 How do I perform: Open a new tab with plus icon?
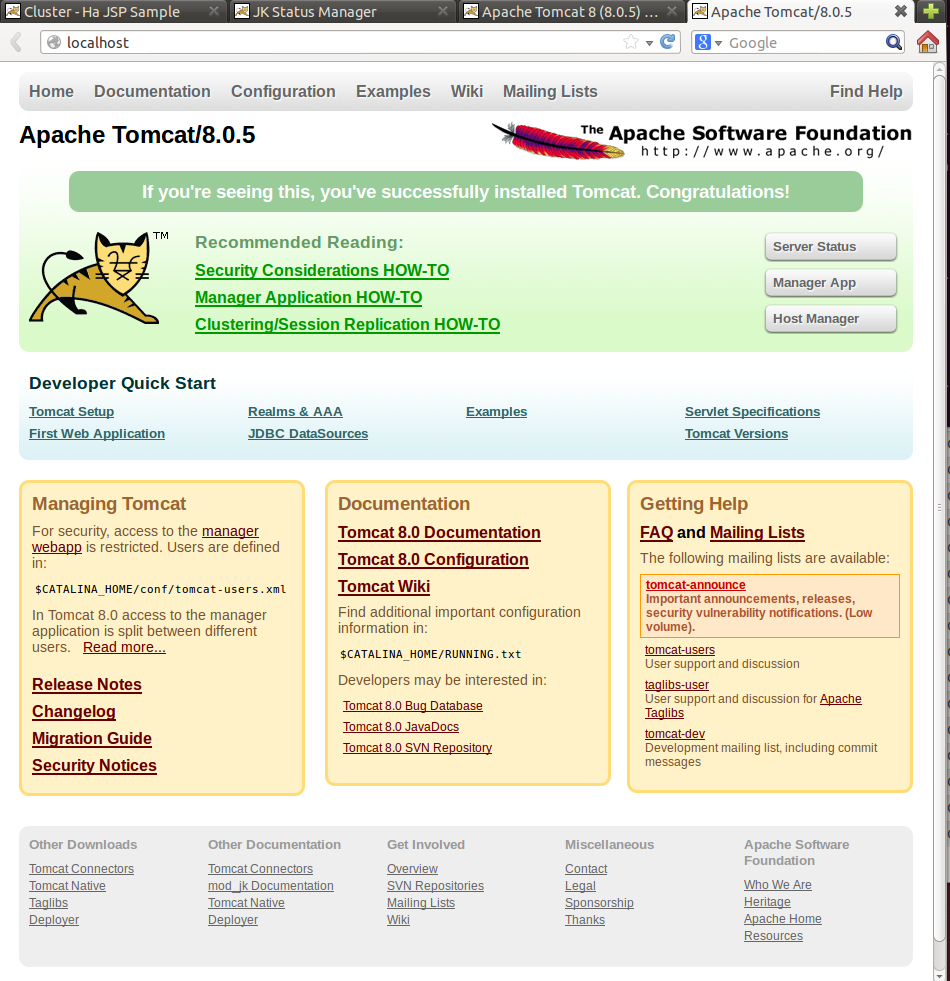tap(931, 11)
